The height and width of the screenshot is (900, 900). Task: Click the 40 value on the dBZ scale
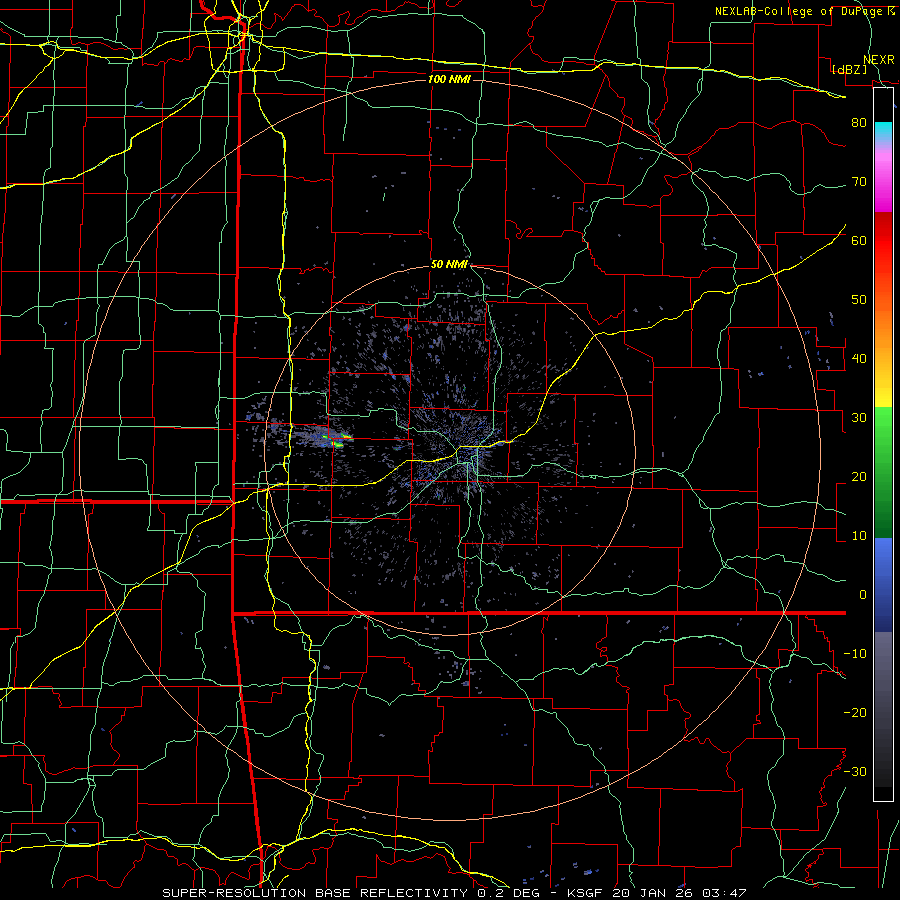859,359
